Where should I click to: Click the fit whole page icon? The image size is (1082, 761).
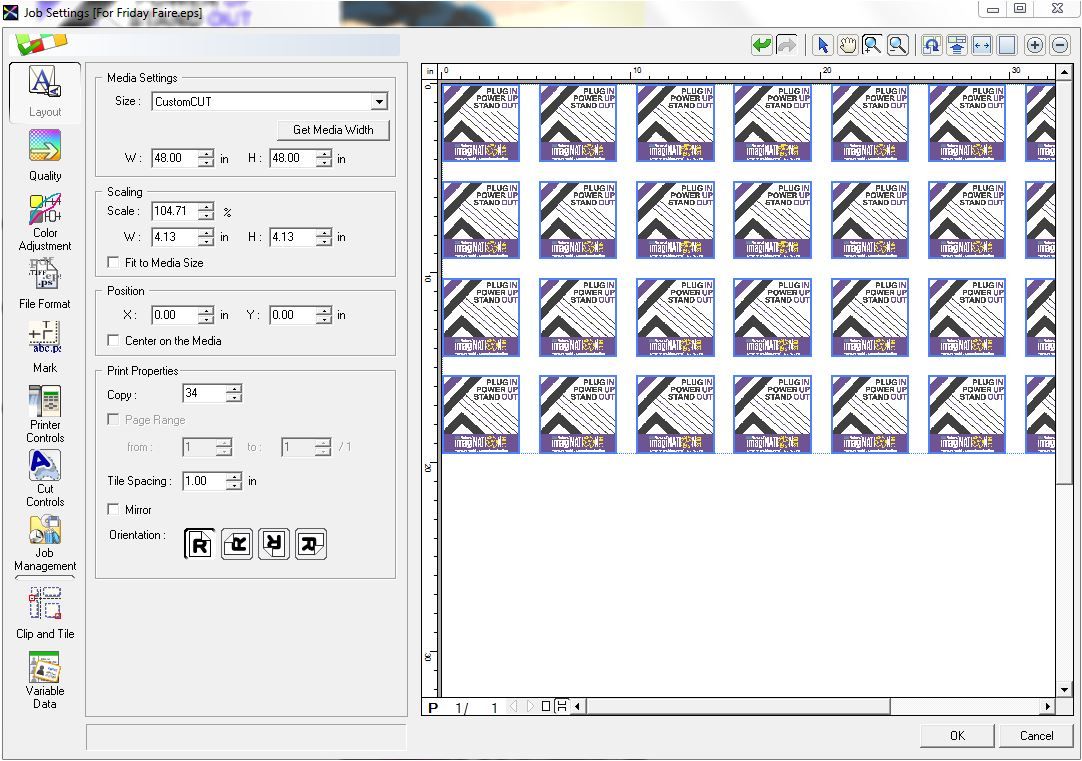click(1007, 46)
